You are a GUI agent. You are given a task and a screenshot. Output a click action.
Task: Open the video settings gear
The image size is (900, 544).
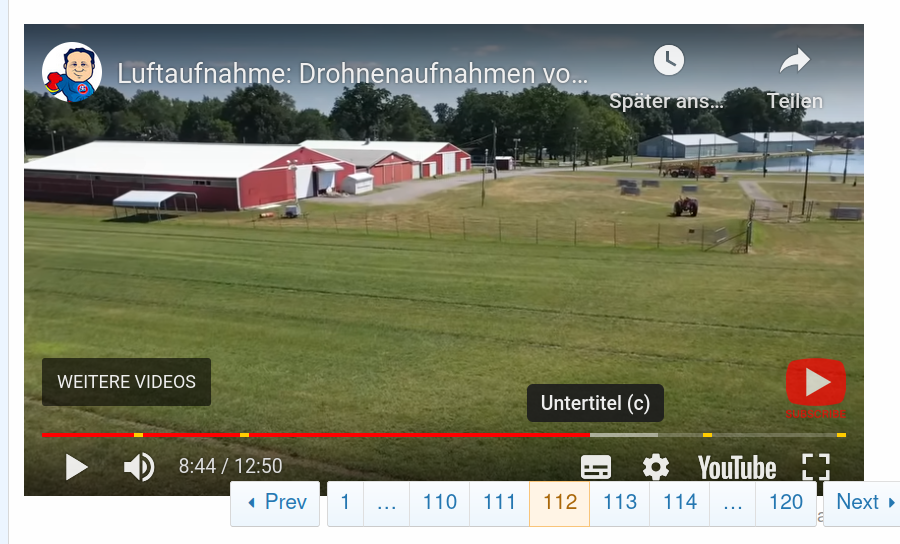click(655, 467)
